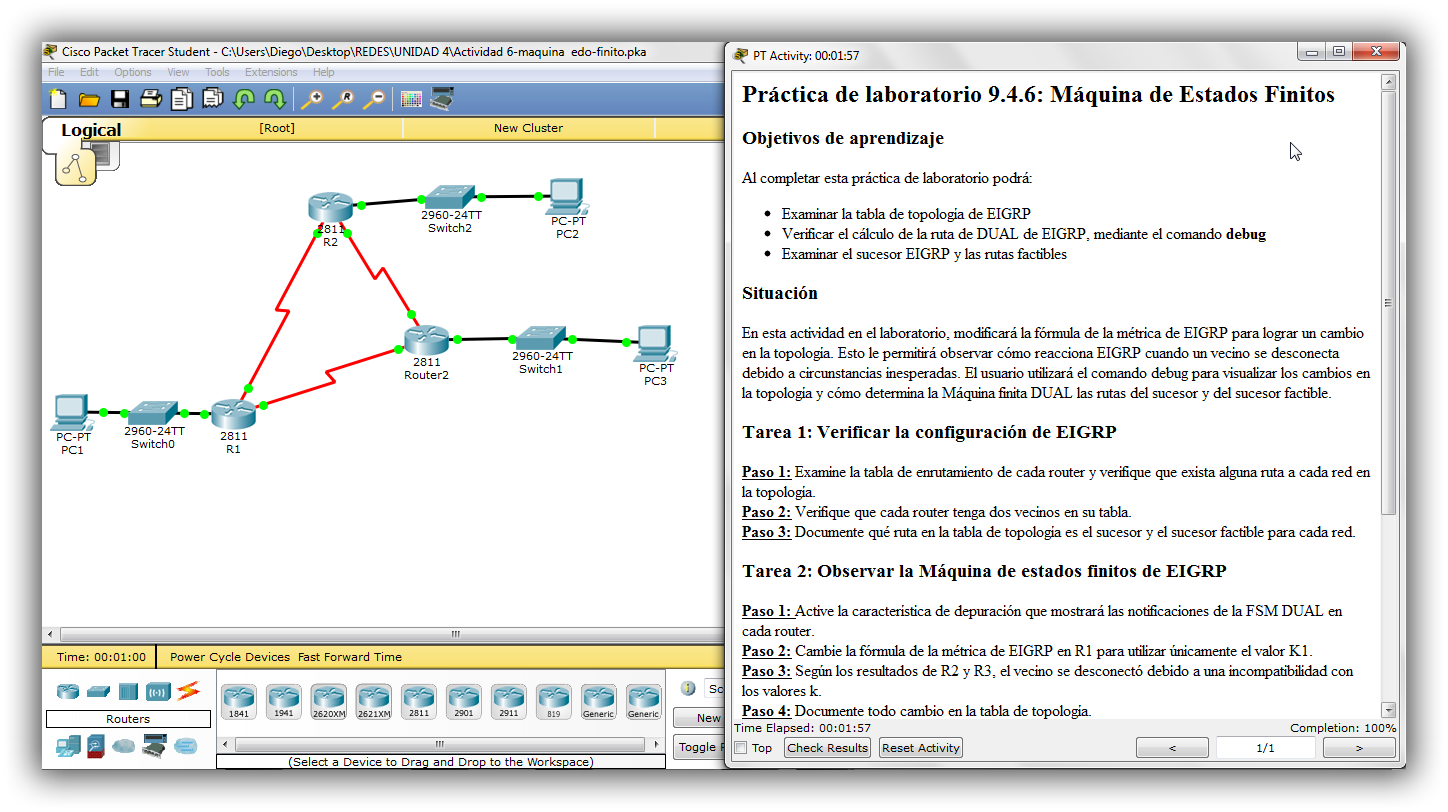
Task: Click the next page arrow in the activity panel
Action: coord(1359,747)
